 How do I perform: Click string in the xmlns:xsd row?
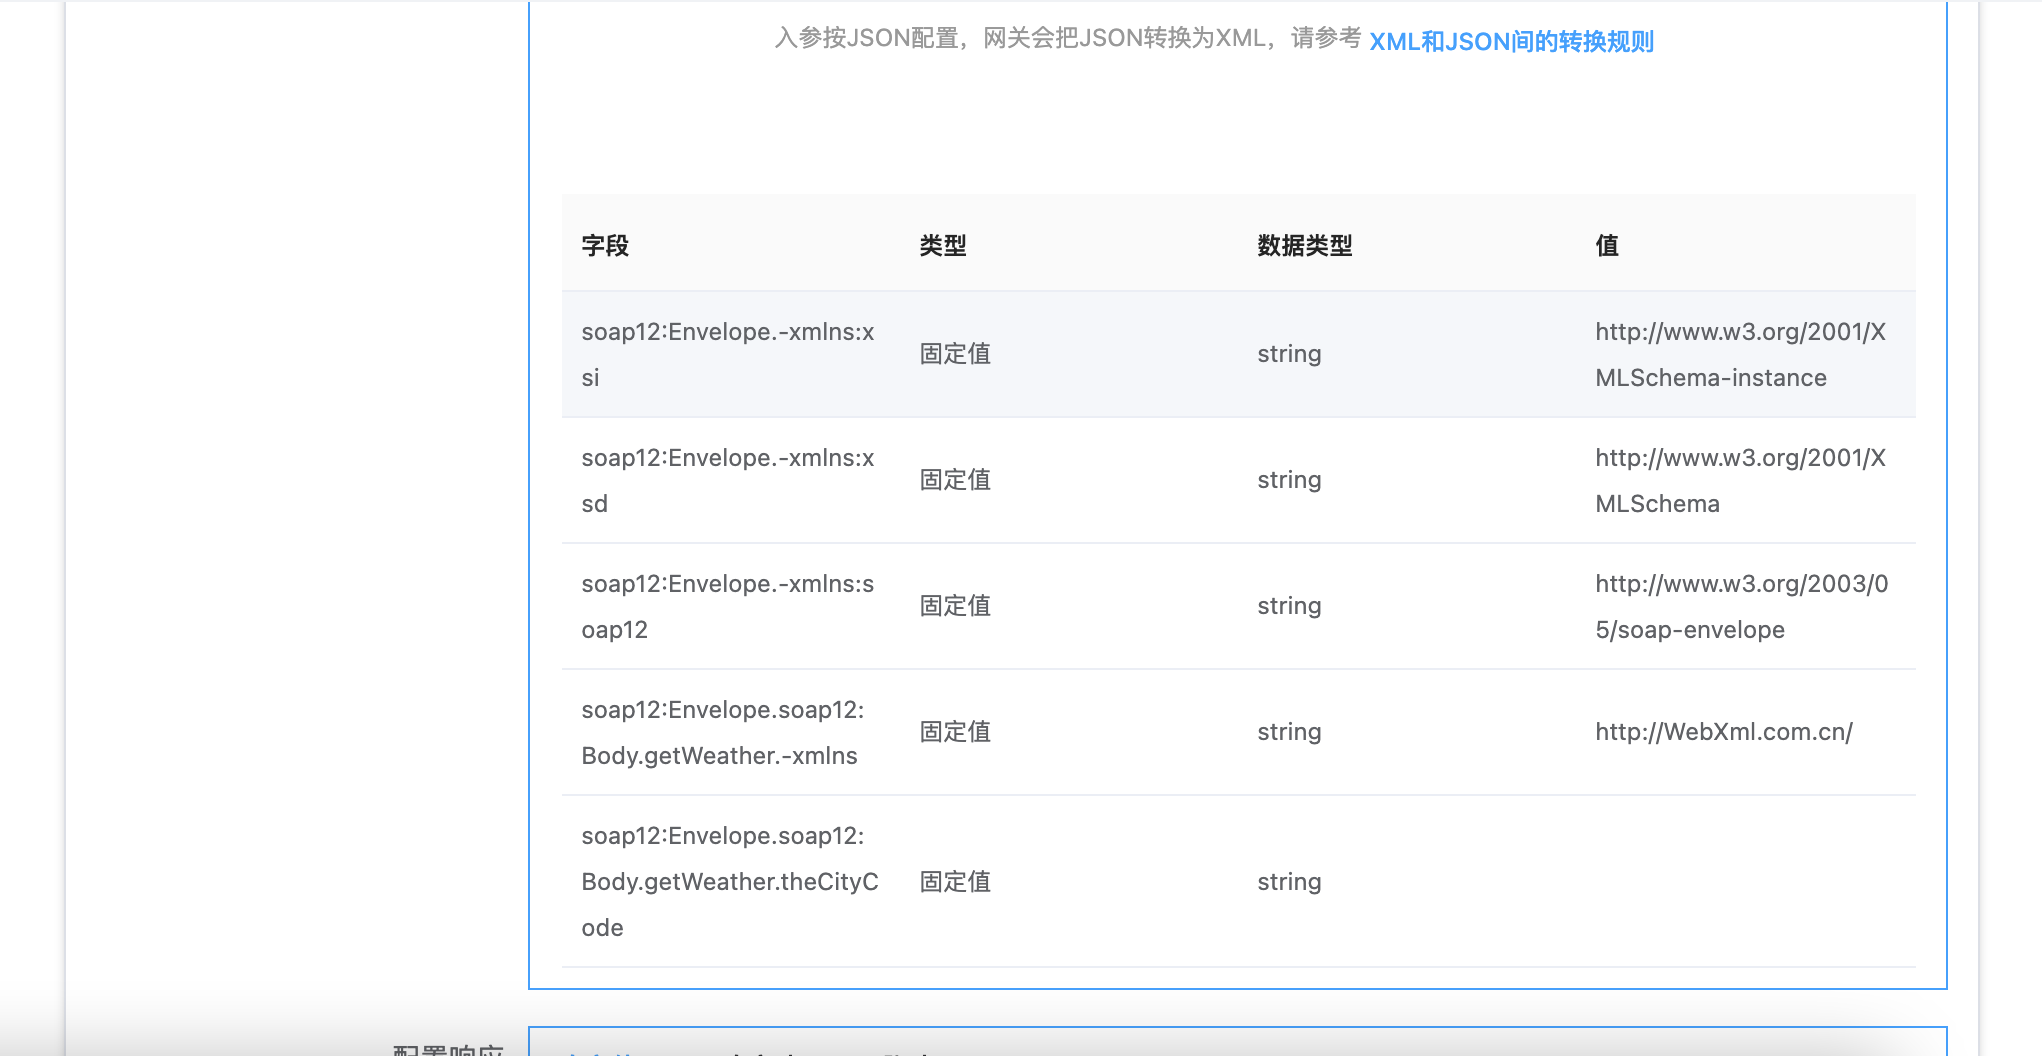coord(1289,480)
